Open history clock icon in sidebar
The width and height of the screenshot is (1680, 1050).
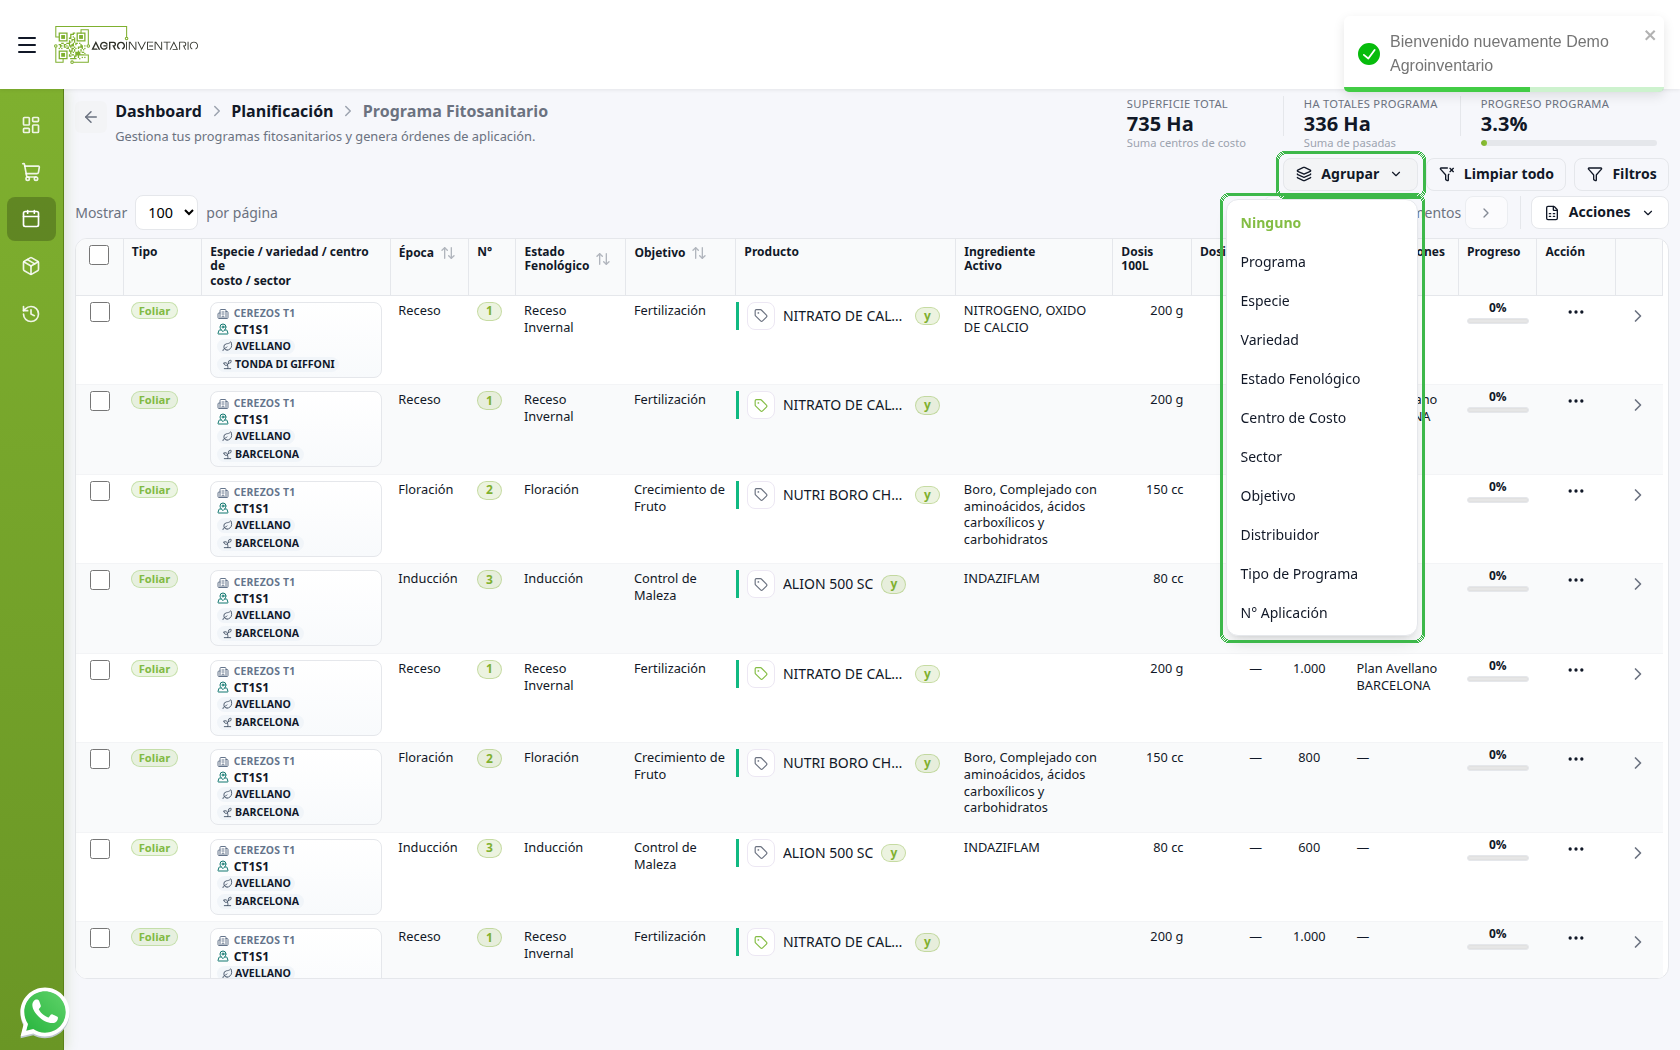pyautogui.click(x=31, y=313)
